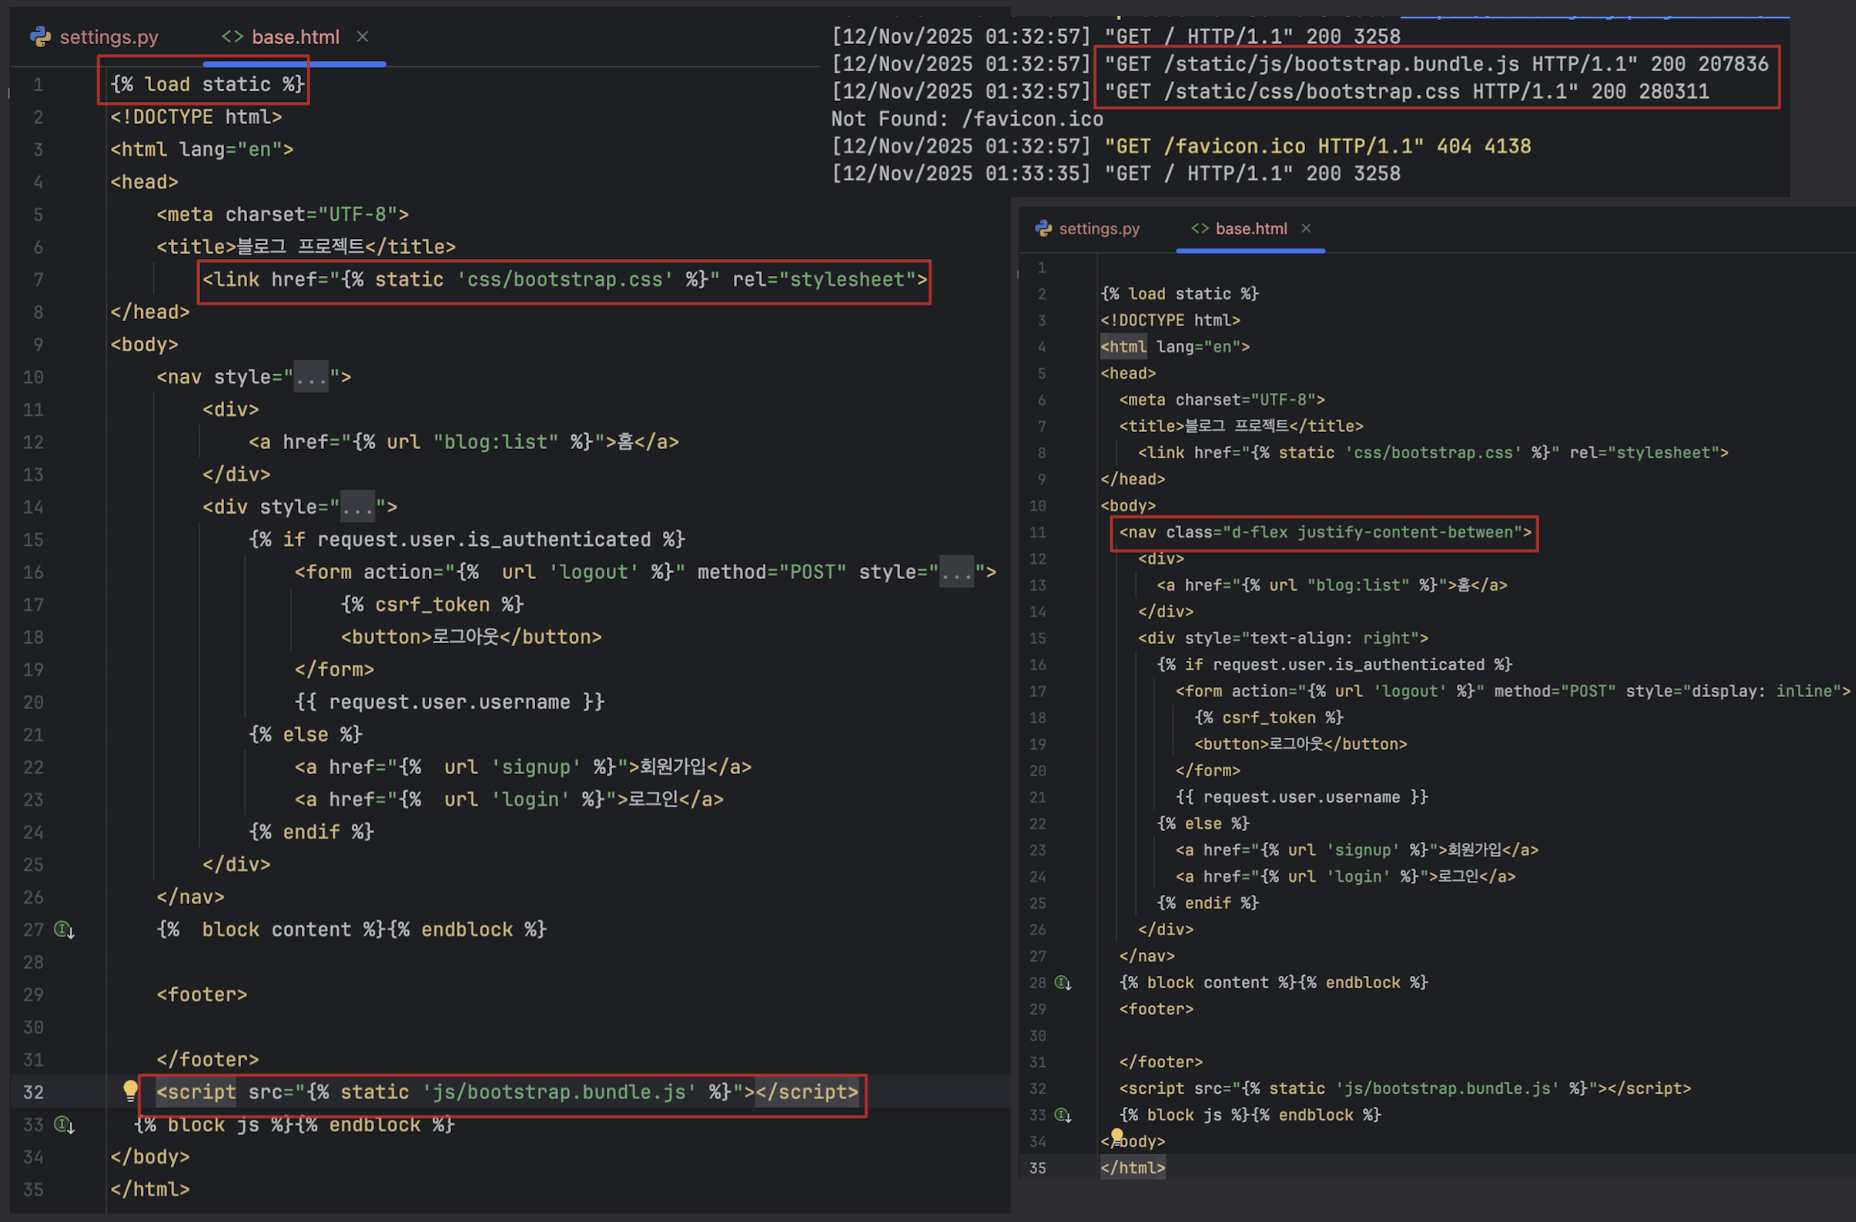Click '{% block content %}' line in right editor
This screenshot has width=1856, height=1222.
pyautogui.click(x=1274, y=983)
